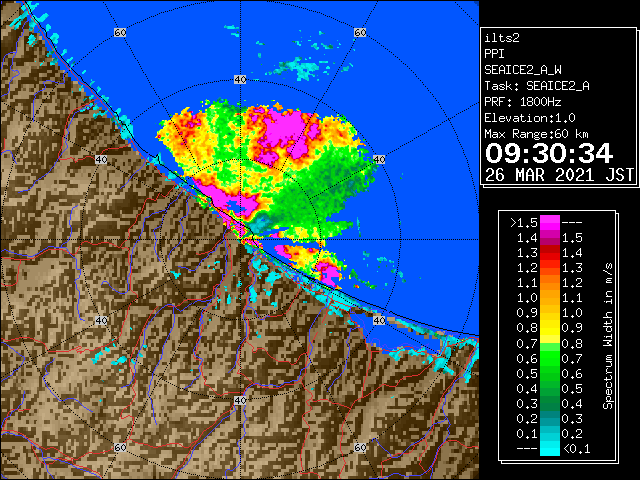Screen dimensions: 640x480
Task: Select the bright green legend band beside 0.6
Action: coord(549,358)
